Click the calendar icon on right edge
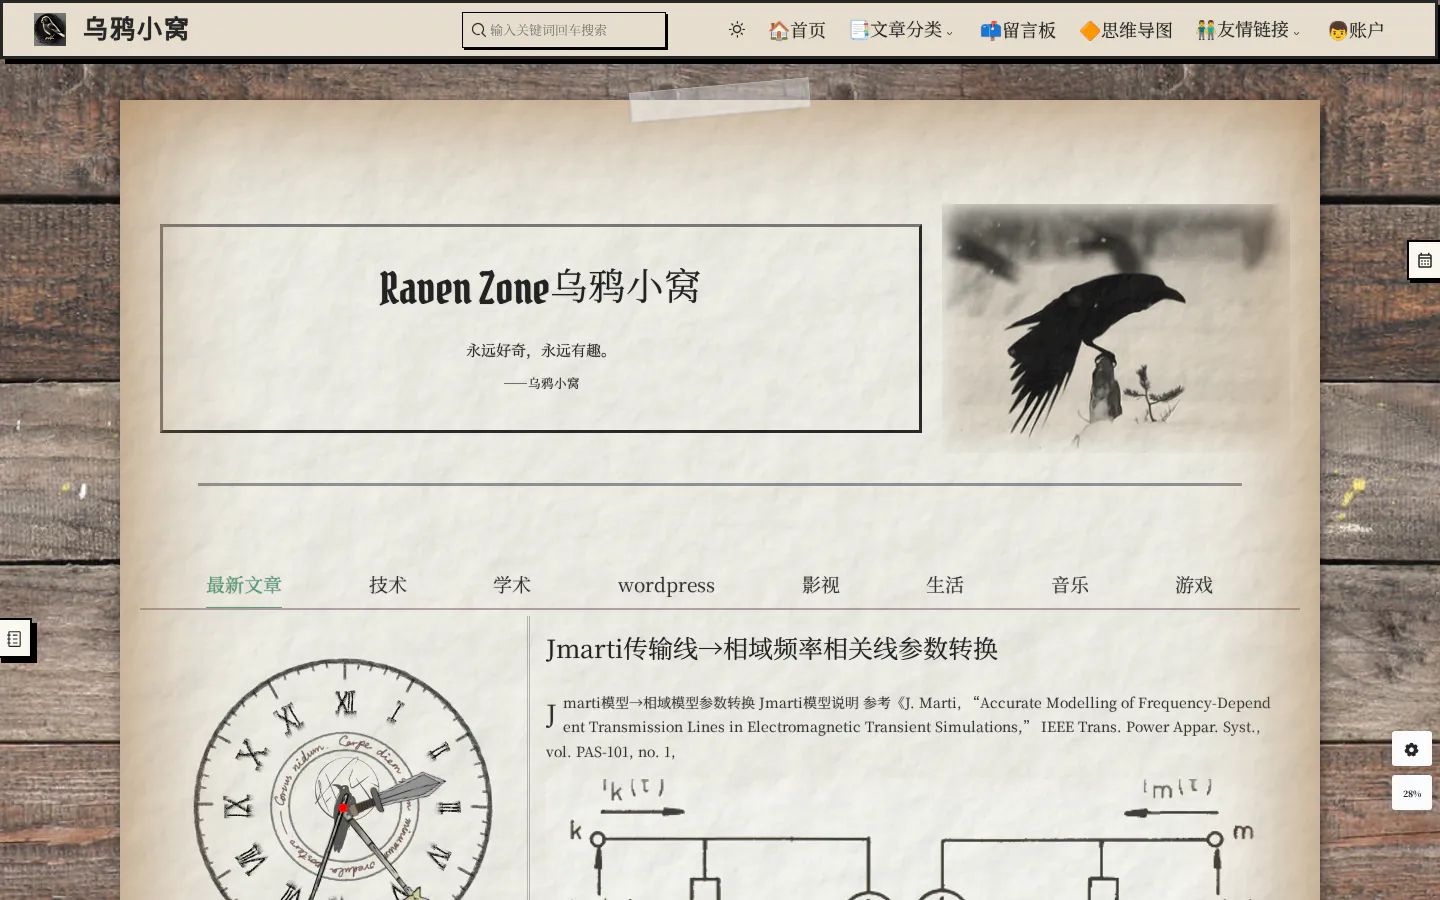Image resolution: width=1440 pixels, height=900 pixels. (1425, 260)
